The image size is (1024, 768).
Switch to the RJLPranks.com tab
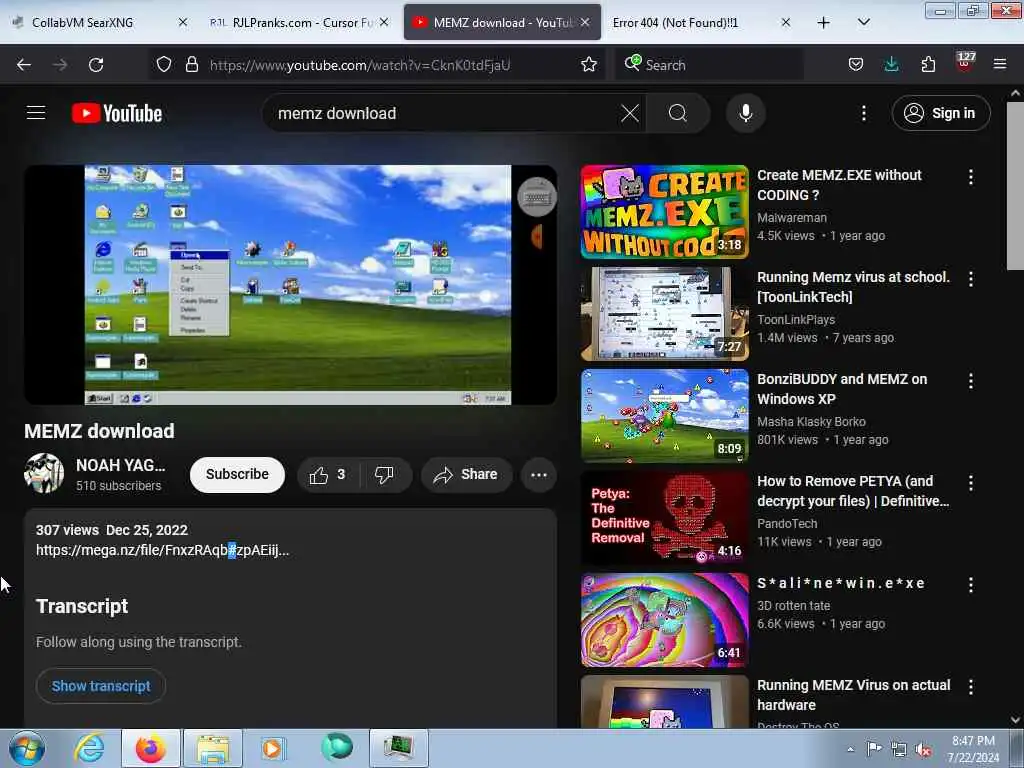[x=297, y=22]
